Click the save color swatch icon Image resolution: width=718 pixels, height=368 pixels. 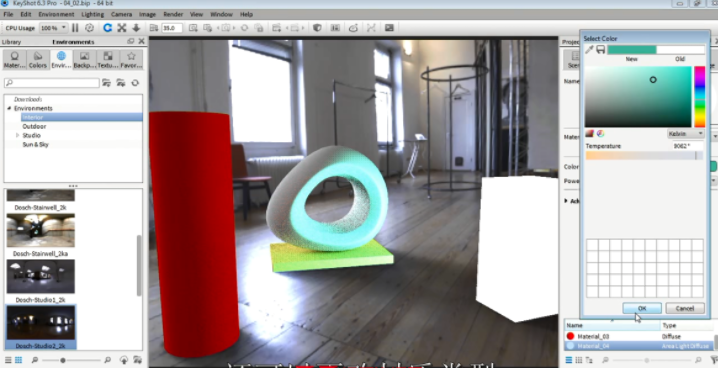click(600, 49)
